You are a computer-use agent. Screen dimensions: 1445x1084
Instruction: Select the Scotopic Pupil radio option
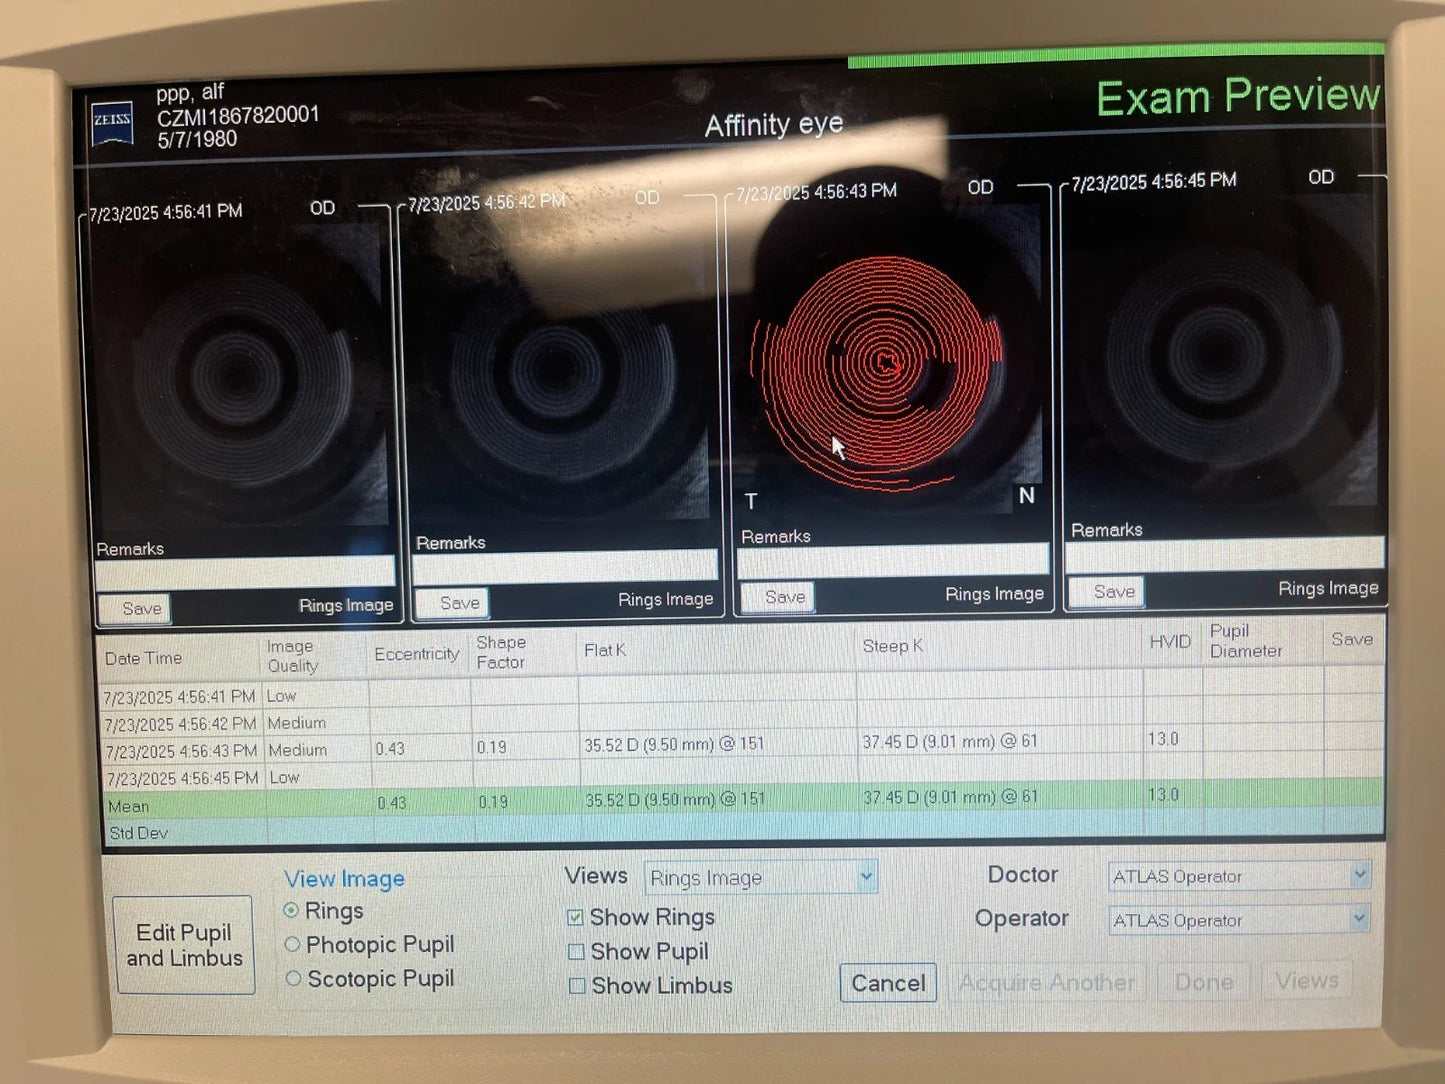pos(293,978)
